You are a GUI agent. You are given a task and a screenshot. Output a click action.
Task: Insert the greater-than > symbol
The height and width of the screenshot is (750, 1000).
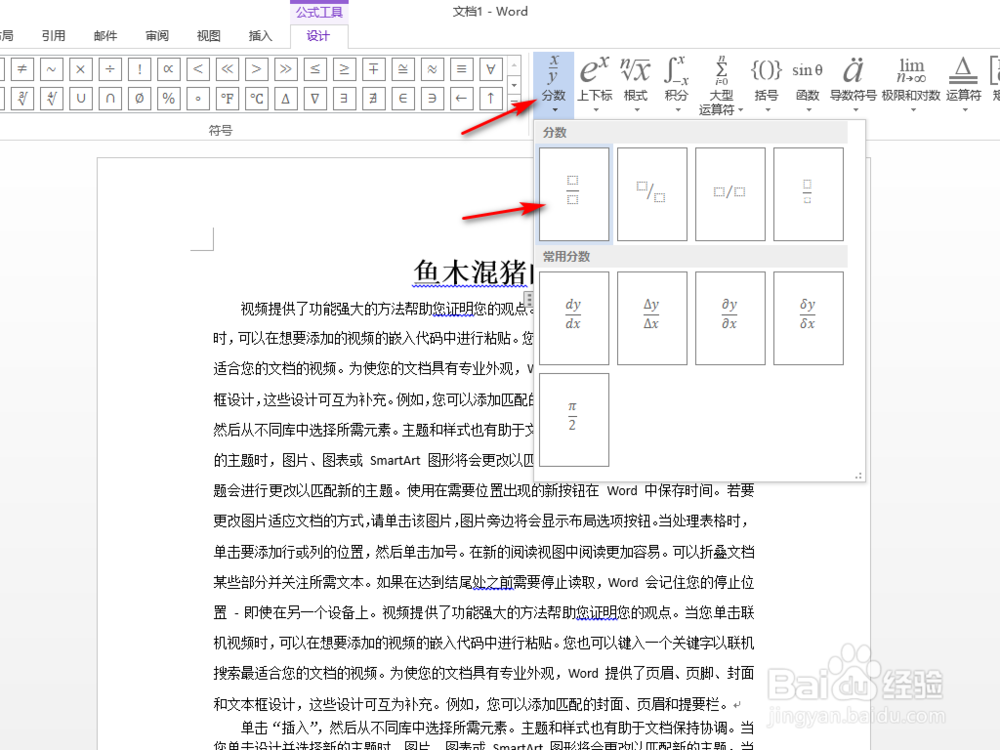tap(256, 69)
